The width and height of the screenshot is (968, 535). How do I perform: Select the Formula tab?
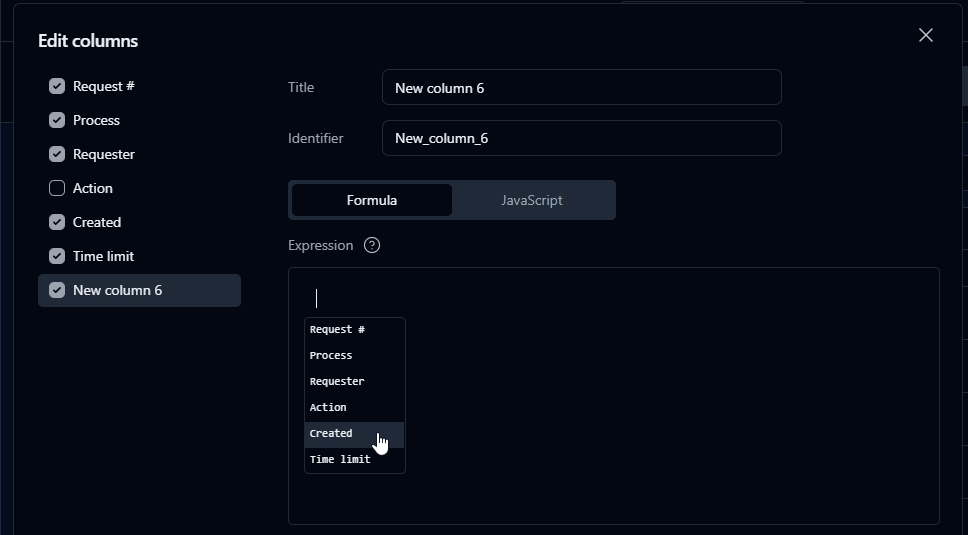click(x=372, y=200)
